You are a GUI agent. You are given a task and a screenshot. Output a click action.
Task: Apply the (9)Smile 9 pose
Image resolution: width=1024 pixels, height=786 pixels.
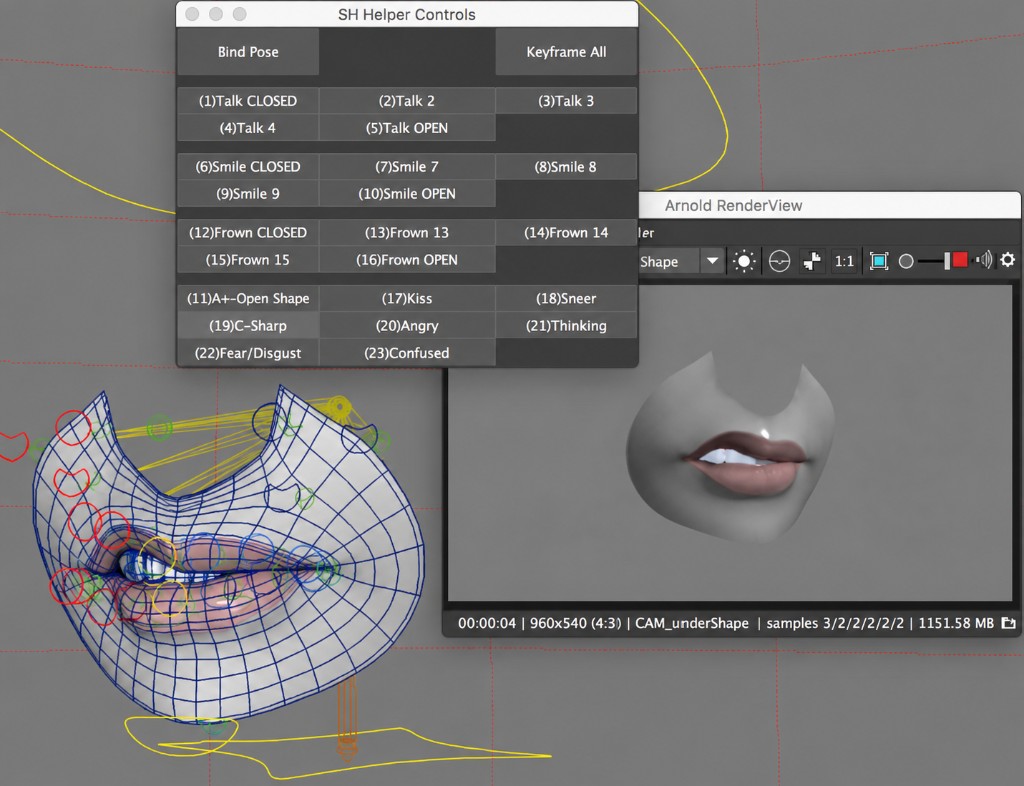(x=248, y=194)
